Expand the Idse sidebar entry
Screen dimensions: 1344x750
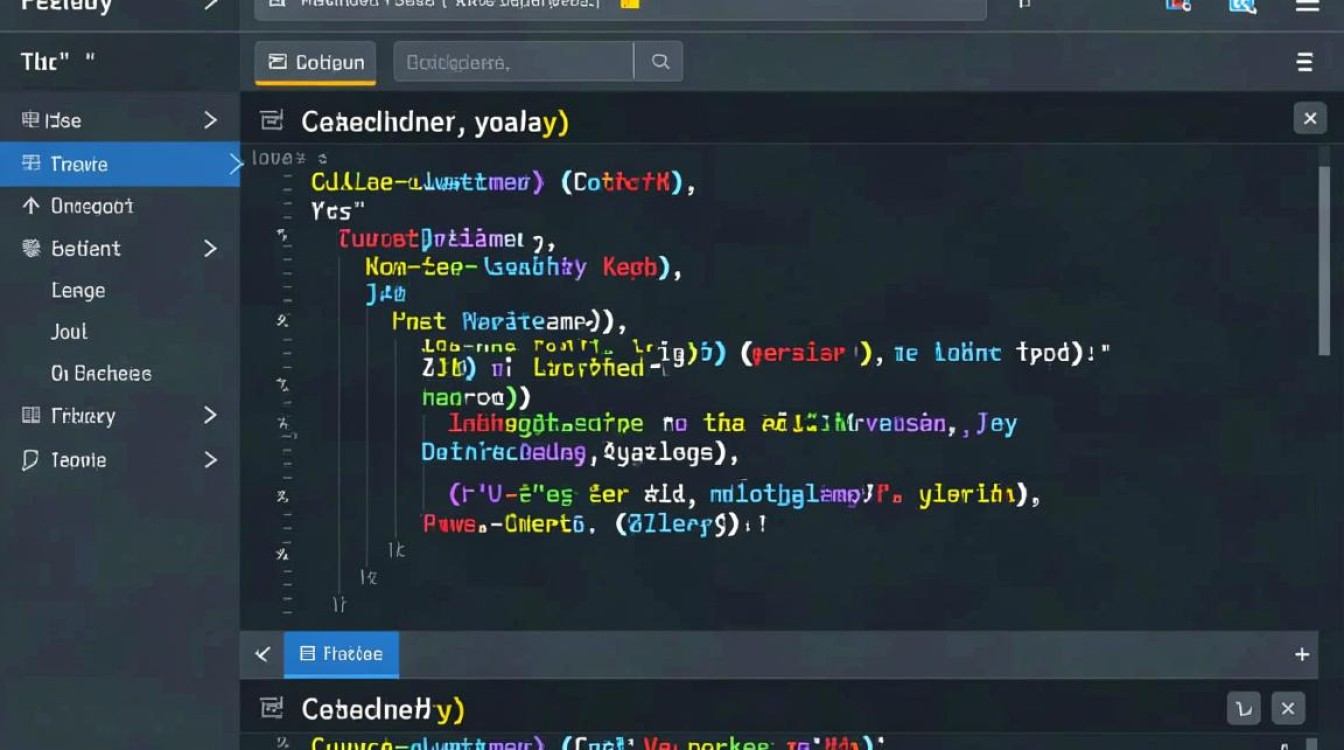pyautogui.click(x=210, y=119)
